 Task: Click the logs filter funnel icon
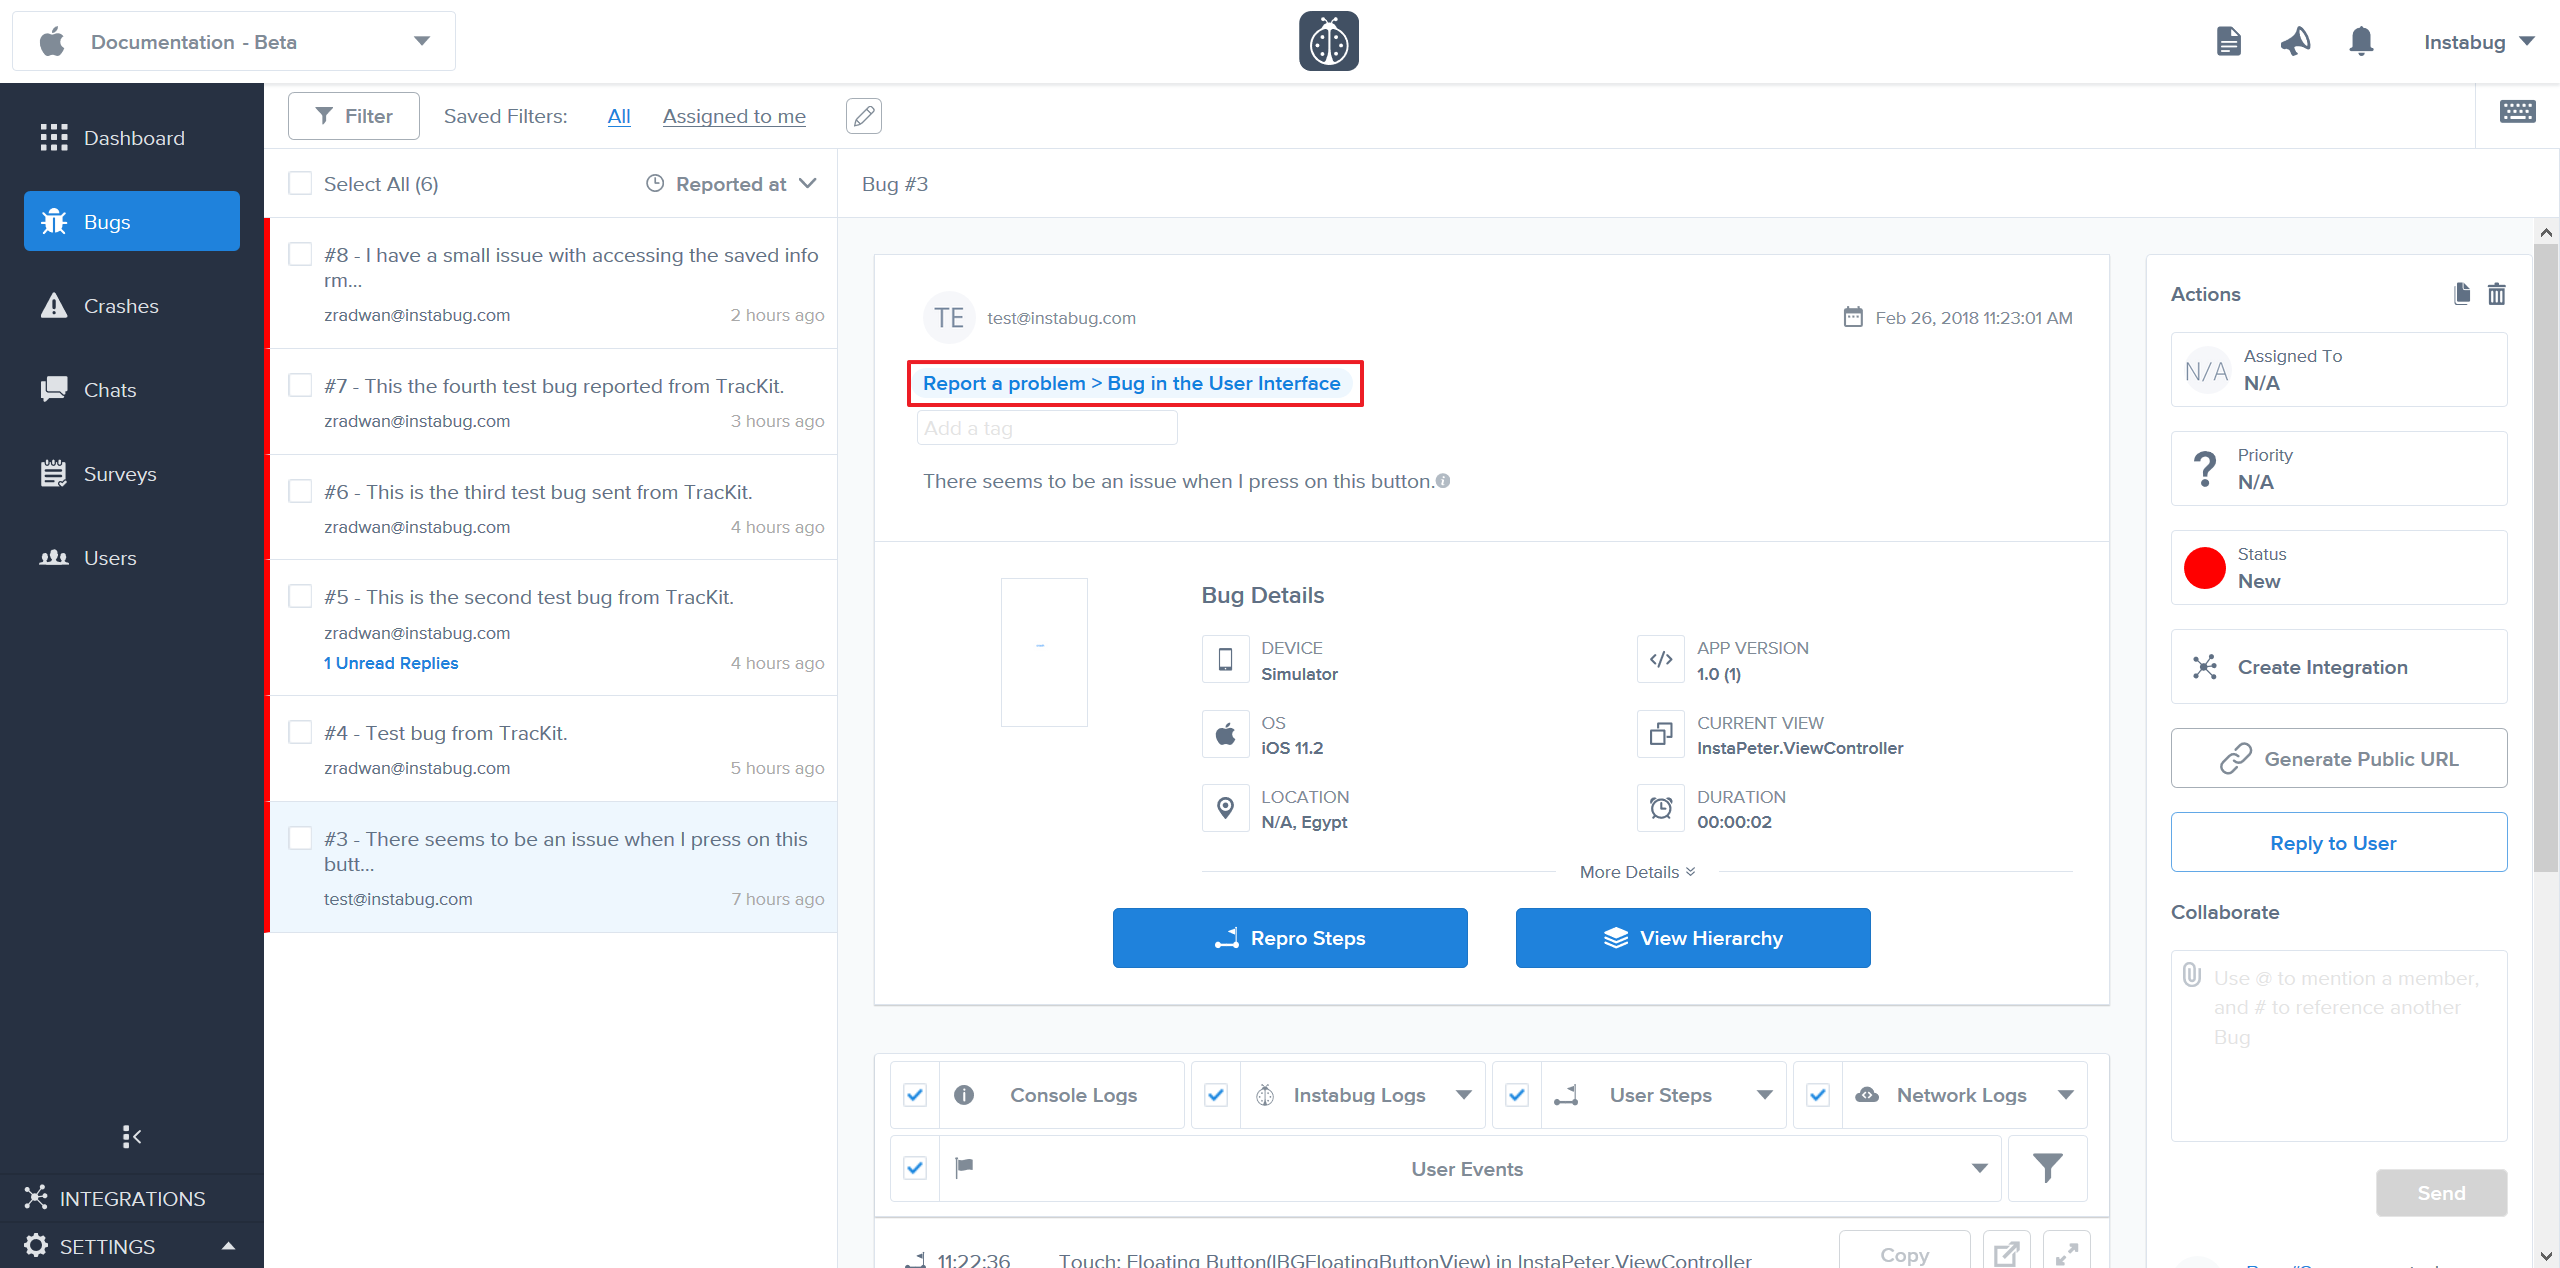pos(2047,1168)
